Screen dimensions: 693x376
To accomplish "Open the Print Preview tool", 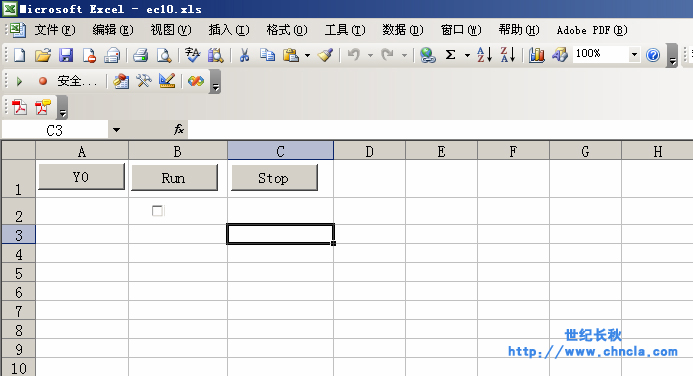I will pos(164,55).
